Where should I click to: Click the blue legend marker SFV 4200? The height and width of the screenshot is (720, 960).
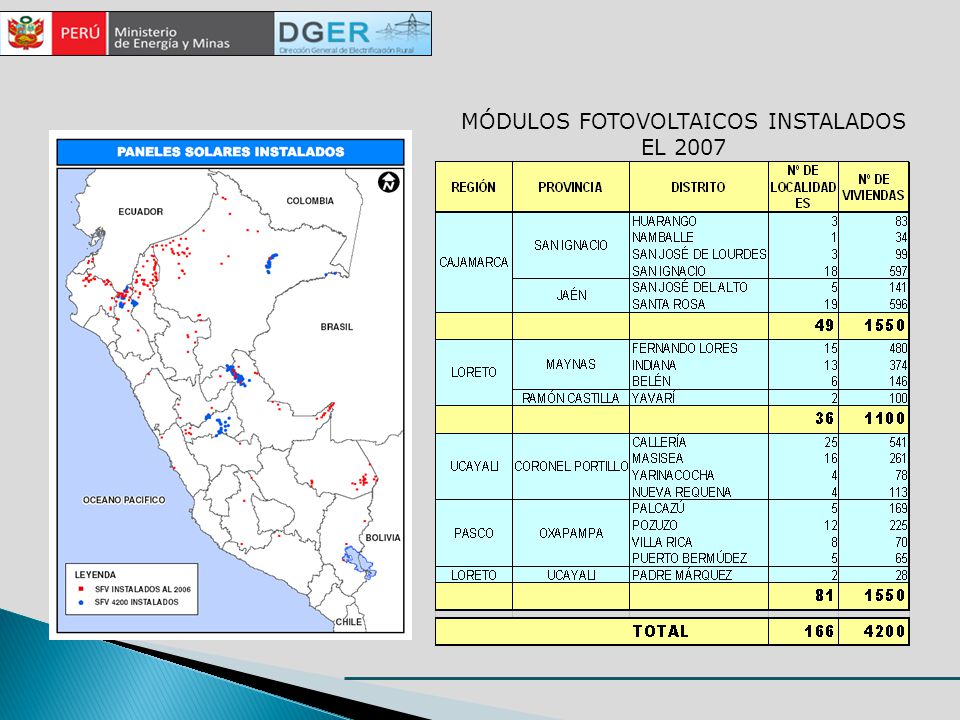tap(81, 602)
